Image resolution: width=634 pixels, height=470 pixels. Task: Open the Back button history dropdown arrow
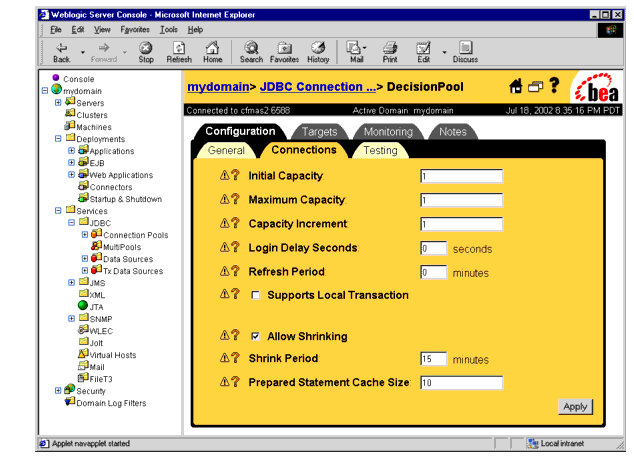point(83,52)
